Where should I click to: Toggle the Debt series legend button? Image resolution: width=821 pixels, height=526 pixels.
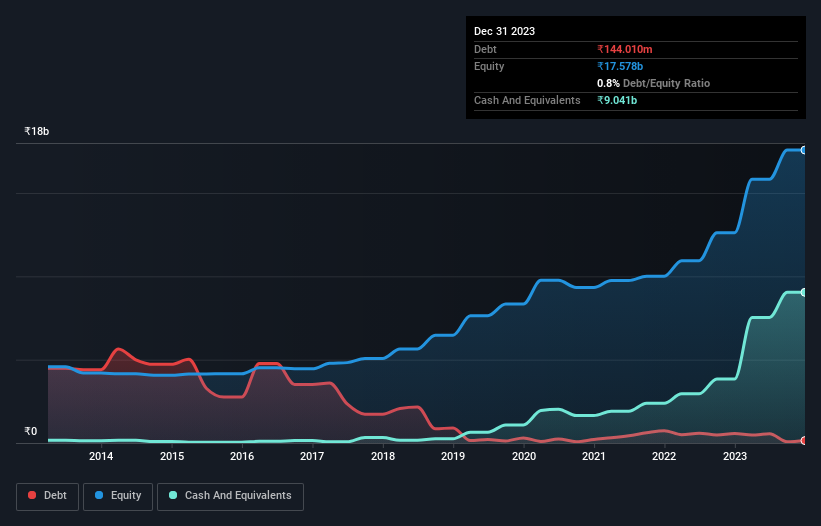pyautogui.click(x=48, y=496)
